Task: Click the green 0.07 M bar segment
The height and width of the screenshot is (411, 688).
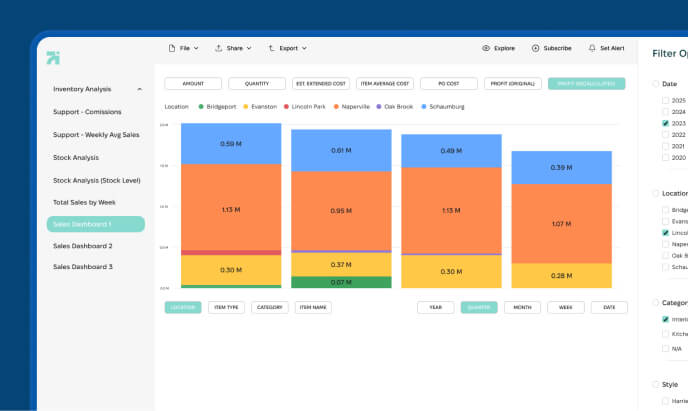Action: click(x=340, y=282)
